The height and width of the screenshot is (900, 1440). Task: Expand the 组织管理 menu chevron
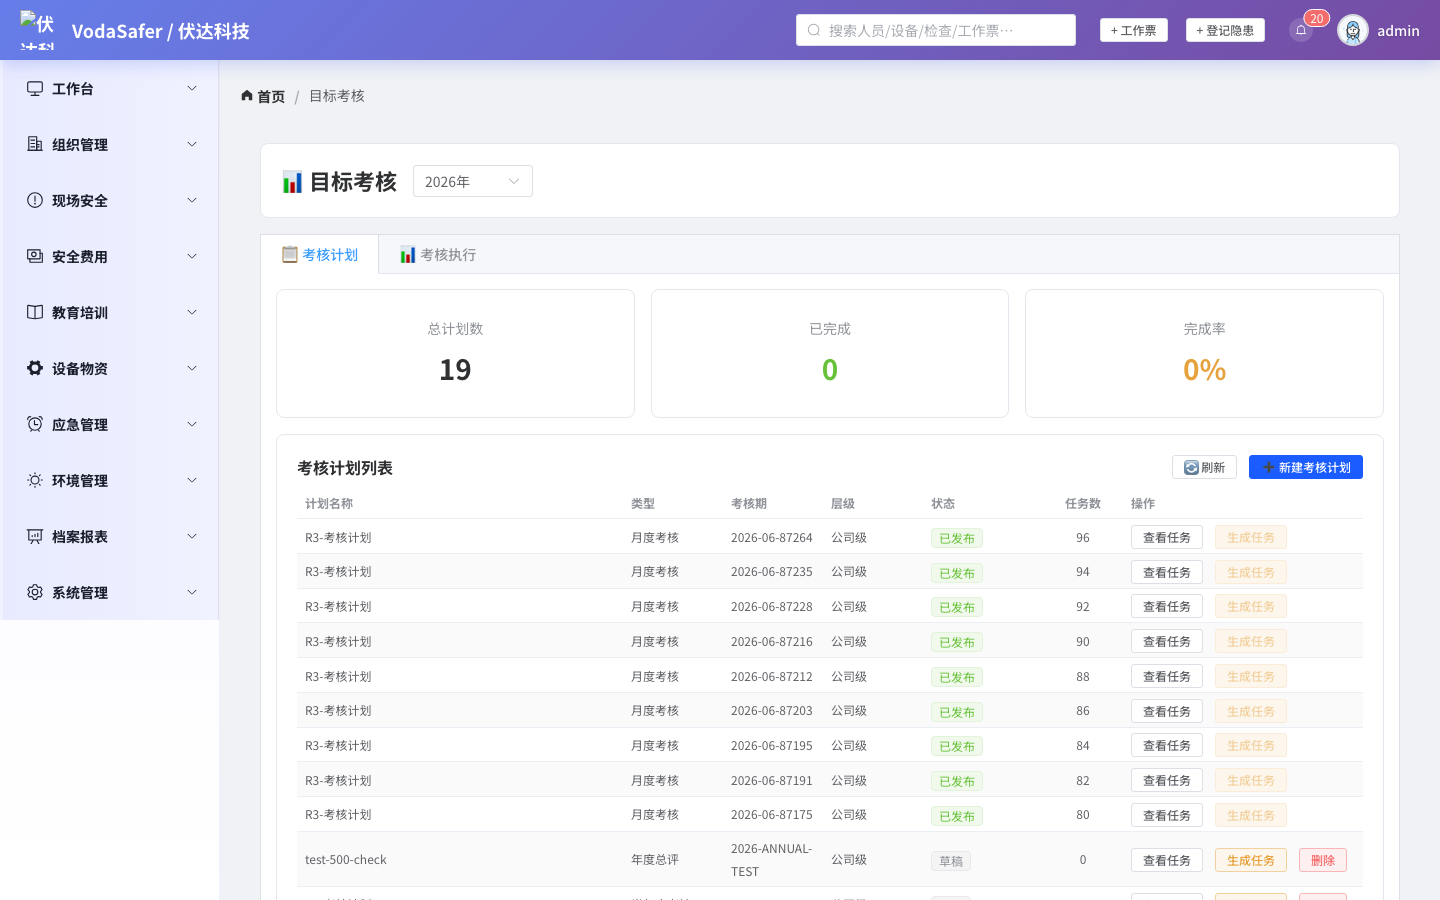[192, 144]
